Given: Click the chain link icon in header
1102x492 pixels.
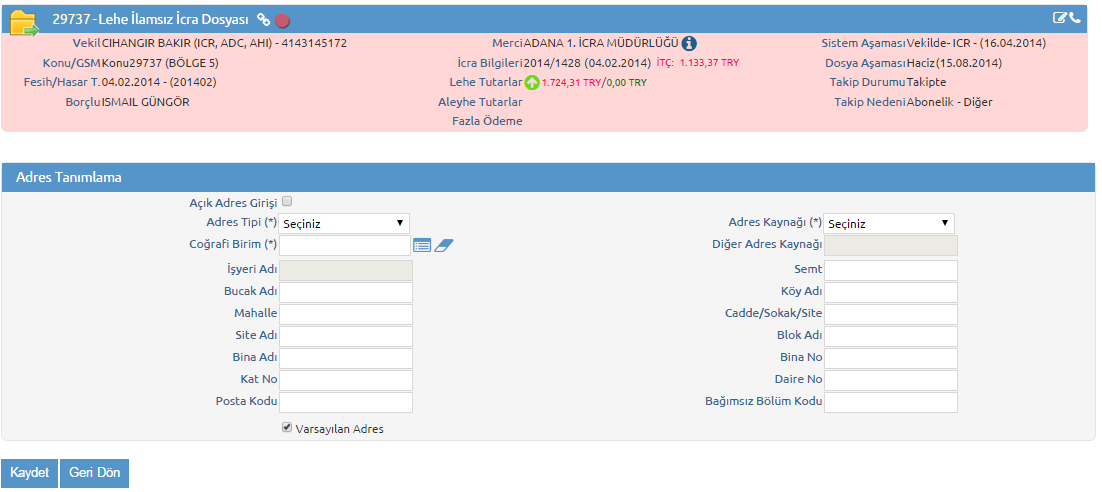Looking at the screenshot, I should 264,20.
